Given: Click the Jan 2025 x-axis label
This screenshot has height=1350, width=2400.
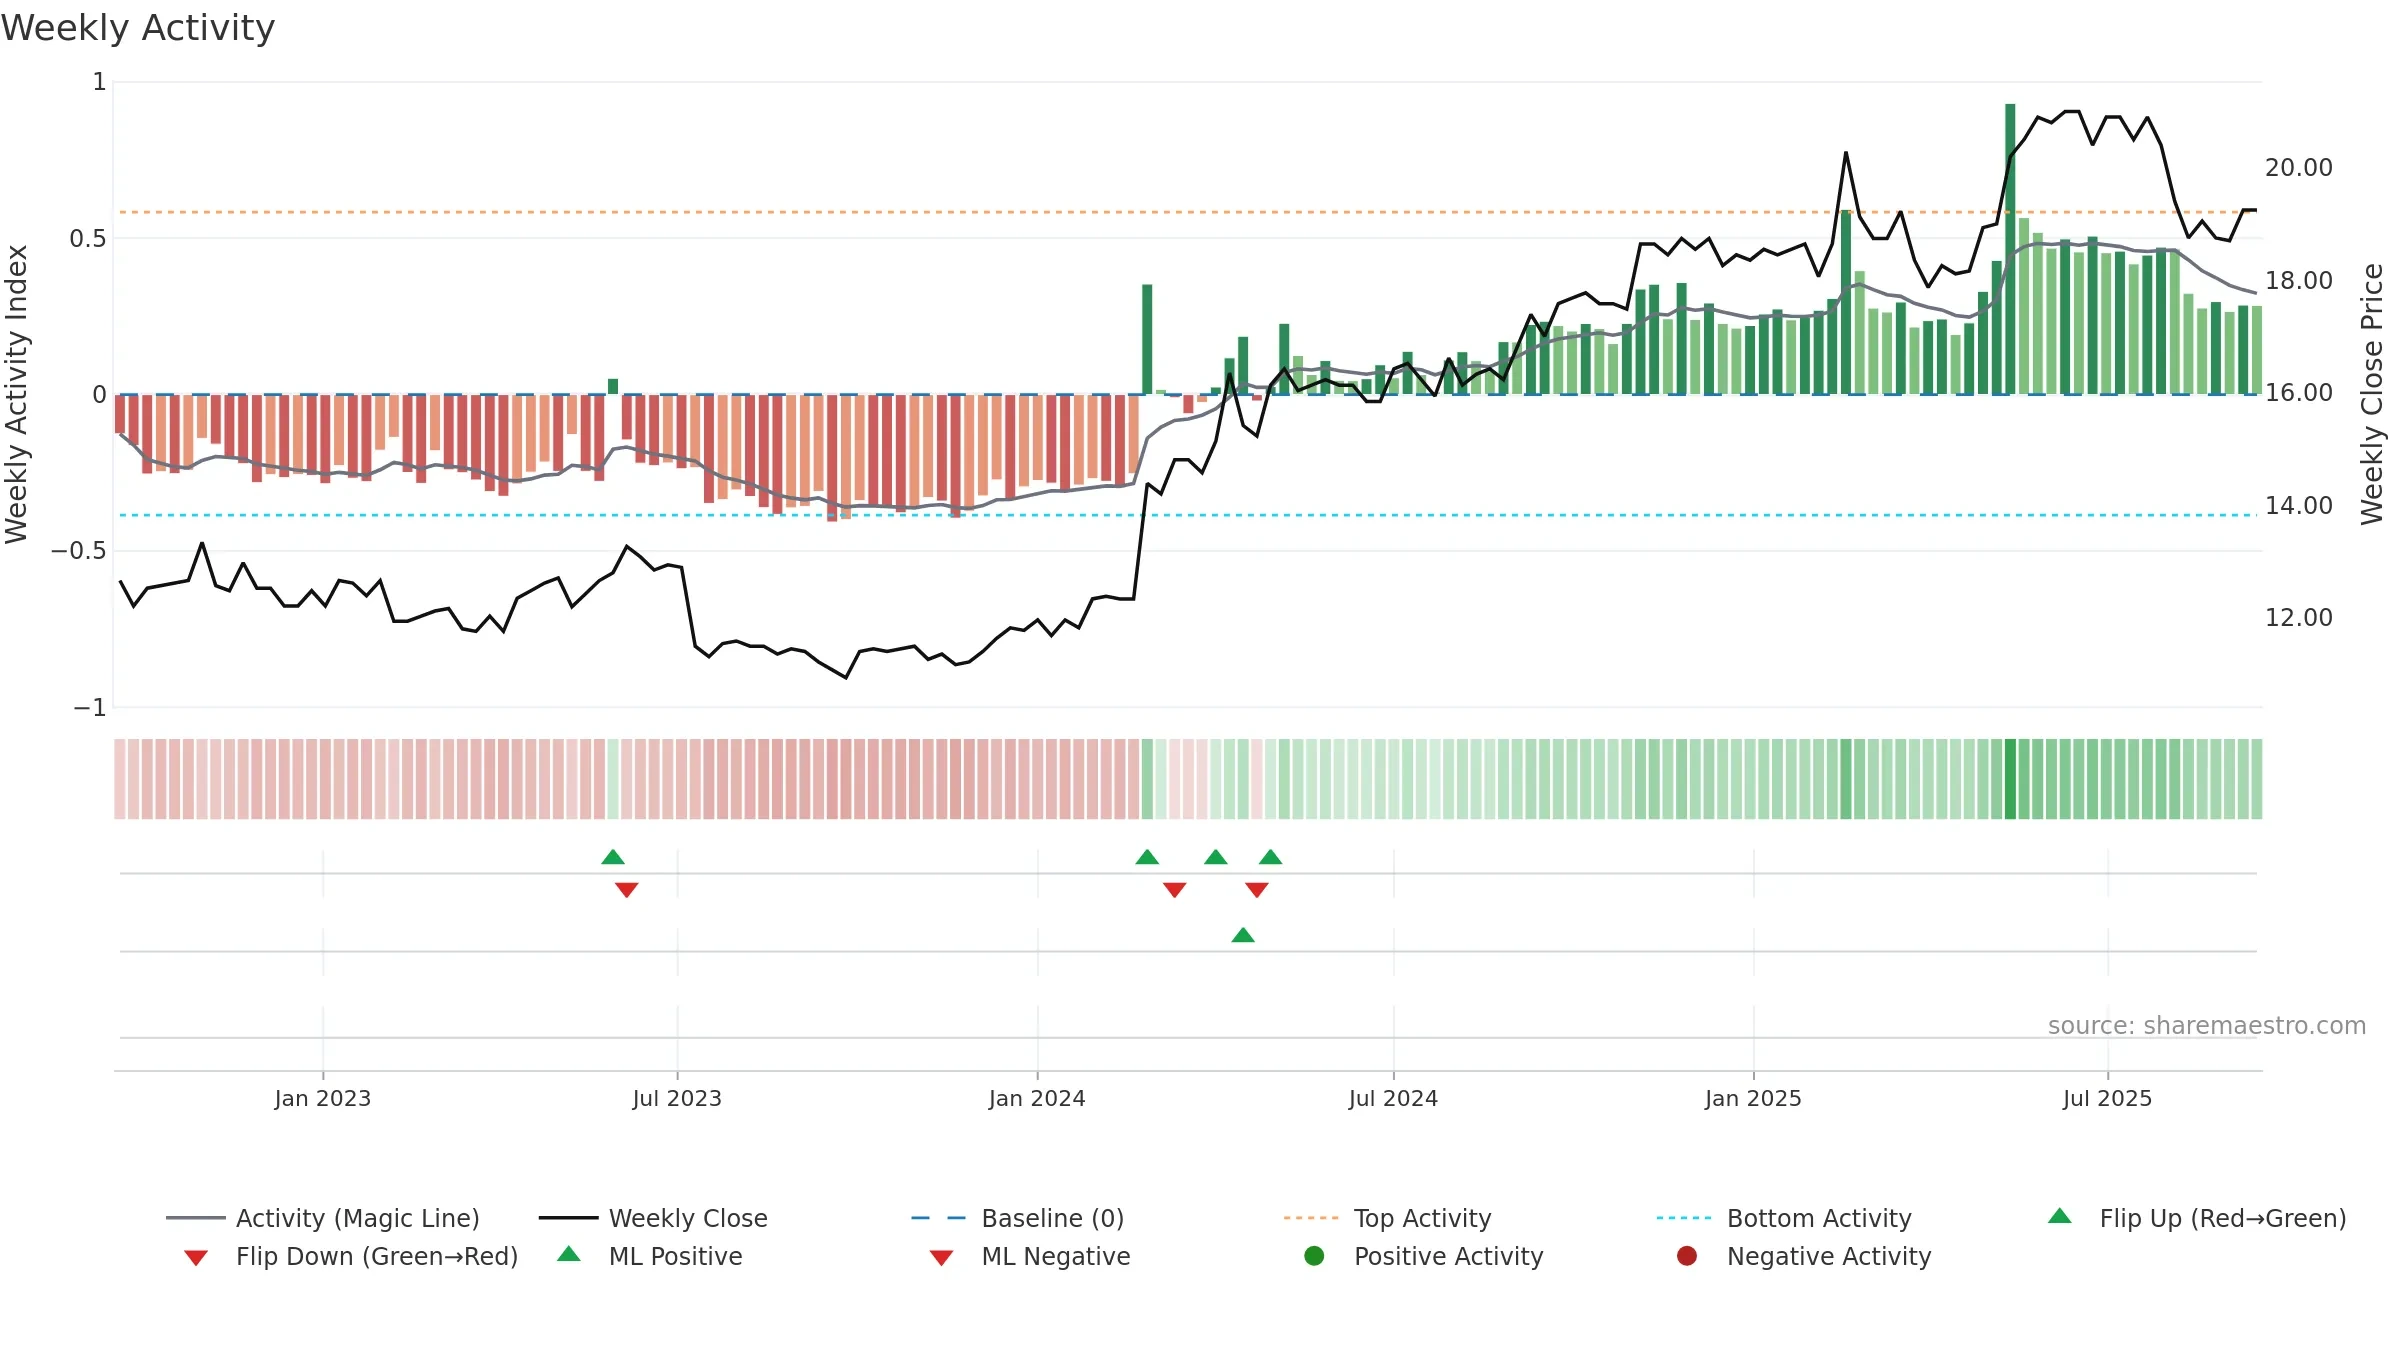Looking at the screenshot, I should click(1753, 1098).
